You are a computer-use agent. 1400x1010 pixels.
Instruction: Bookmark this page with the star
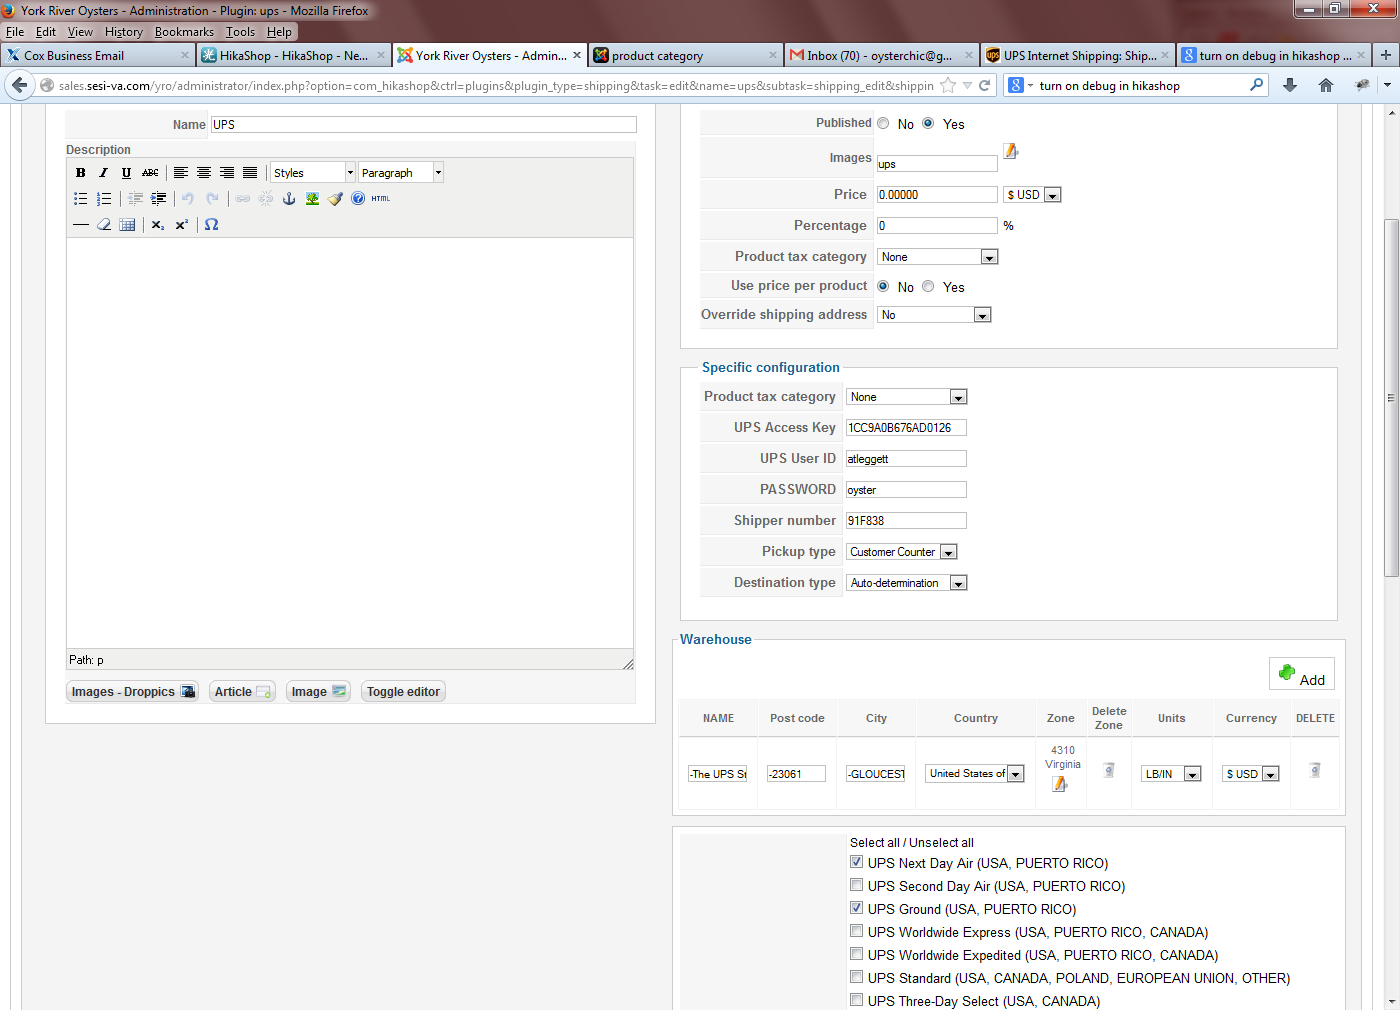[x=948, y=86]
